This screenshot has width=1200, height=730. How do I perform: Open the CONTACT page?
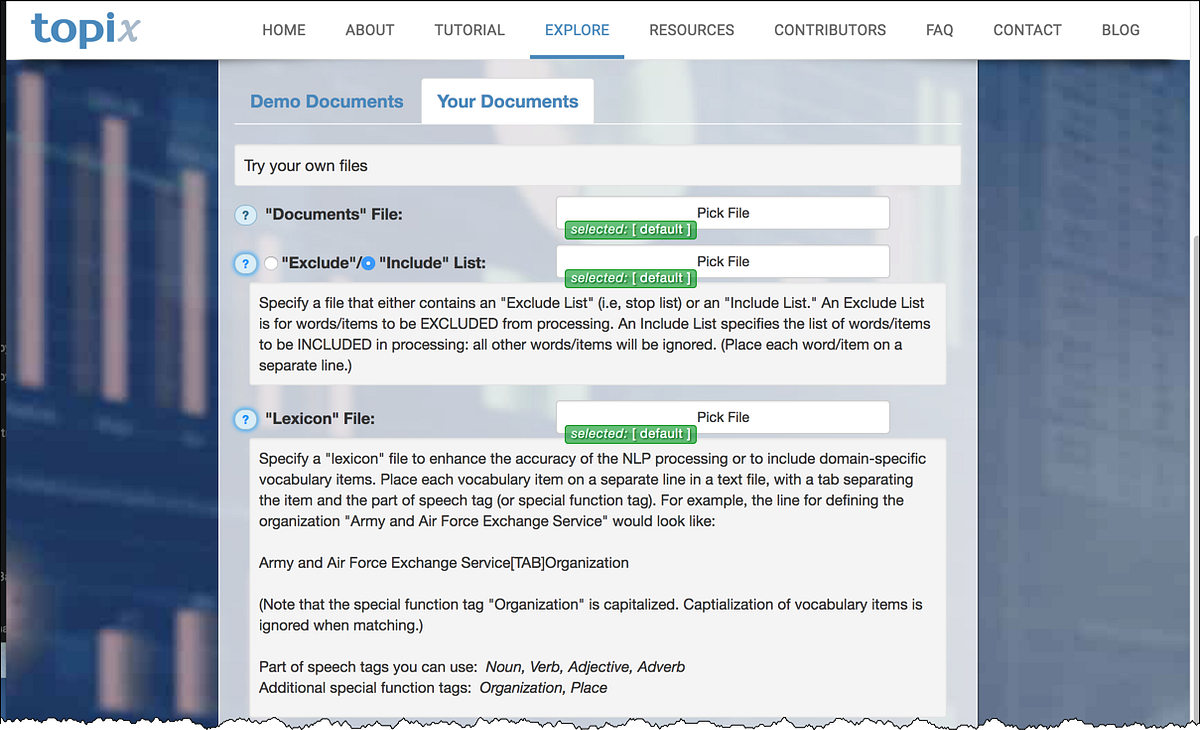(x=1027, y=30)
